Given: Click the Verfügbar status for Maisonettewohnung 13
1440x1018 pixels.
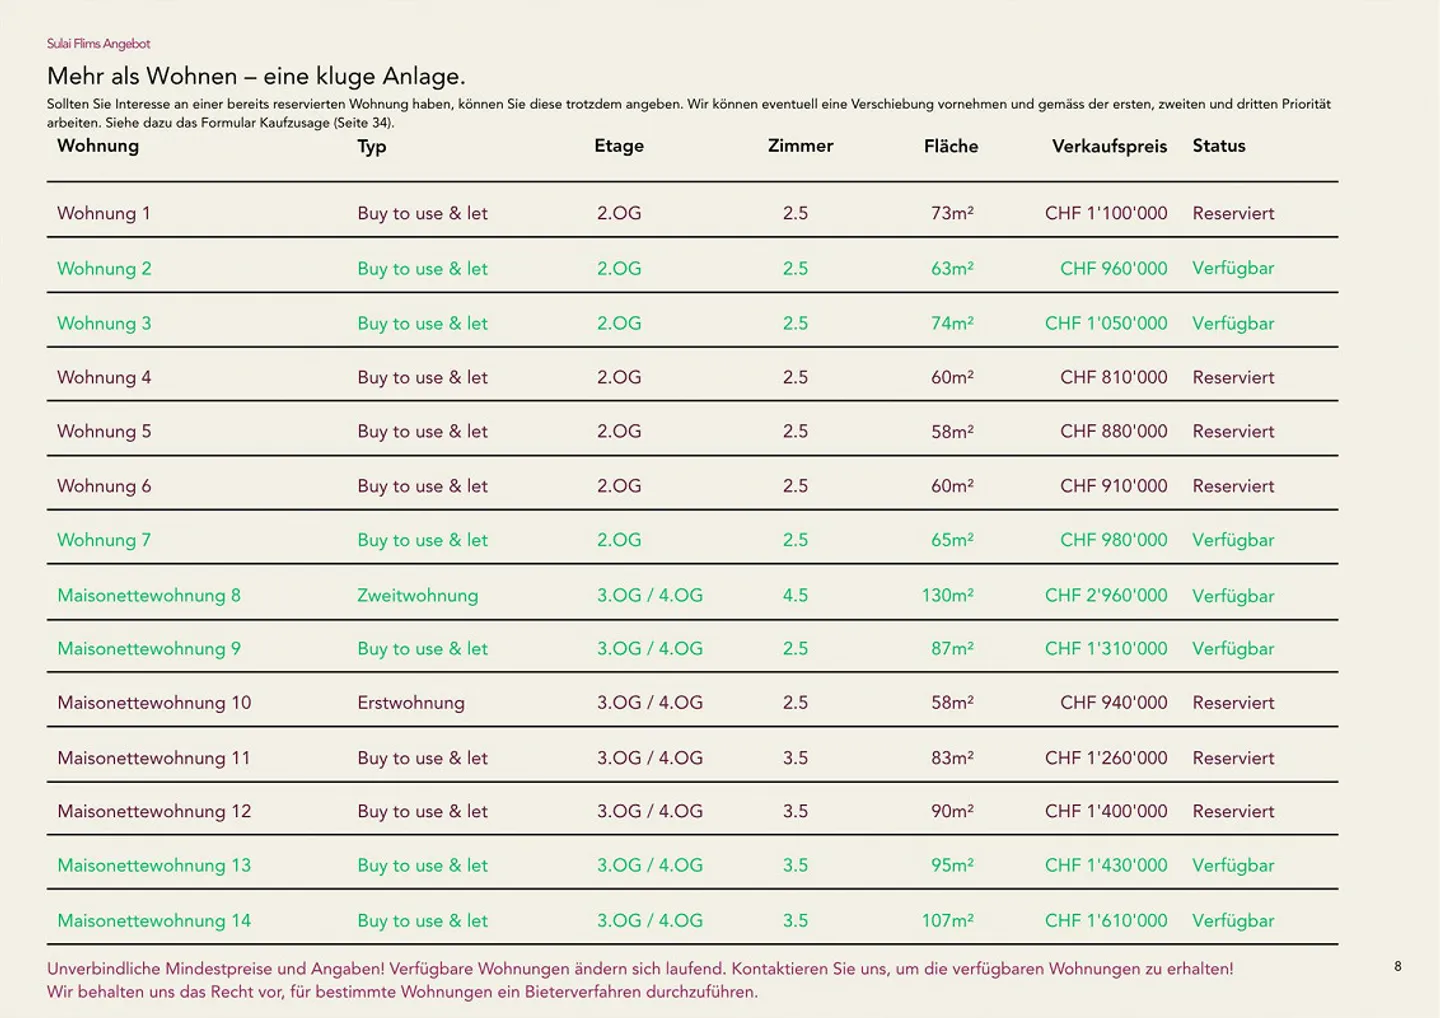Looking at the screenshot, I should click(x=1233, y=865).
